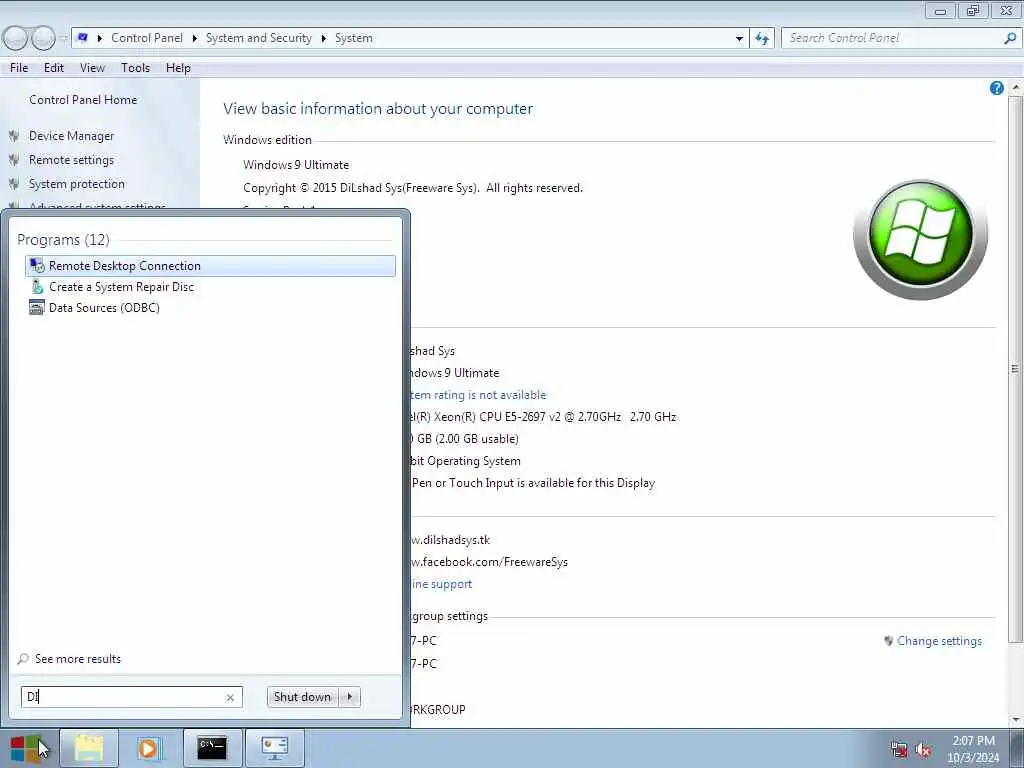Click the refresh button next to address bar
The width and height of the screenshot is (1024, 768).
coord(761,39)
